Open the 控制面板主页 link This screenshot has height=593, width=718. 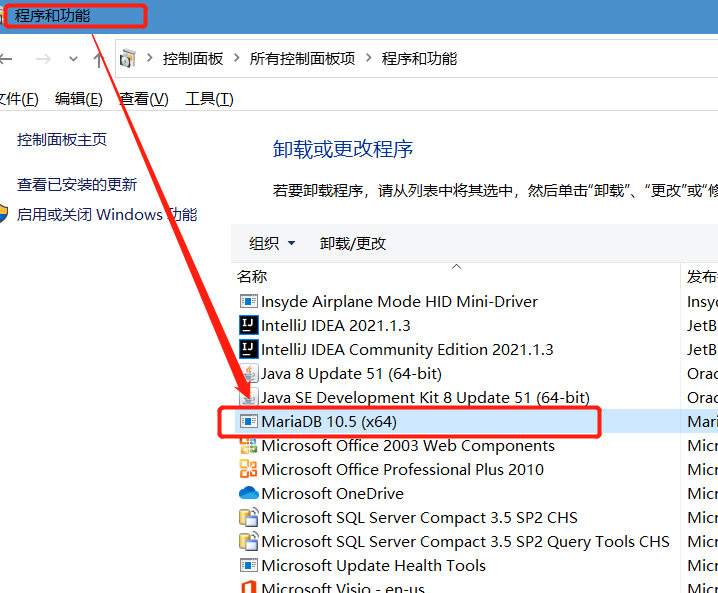[62, 139]
